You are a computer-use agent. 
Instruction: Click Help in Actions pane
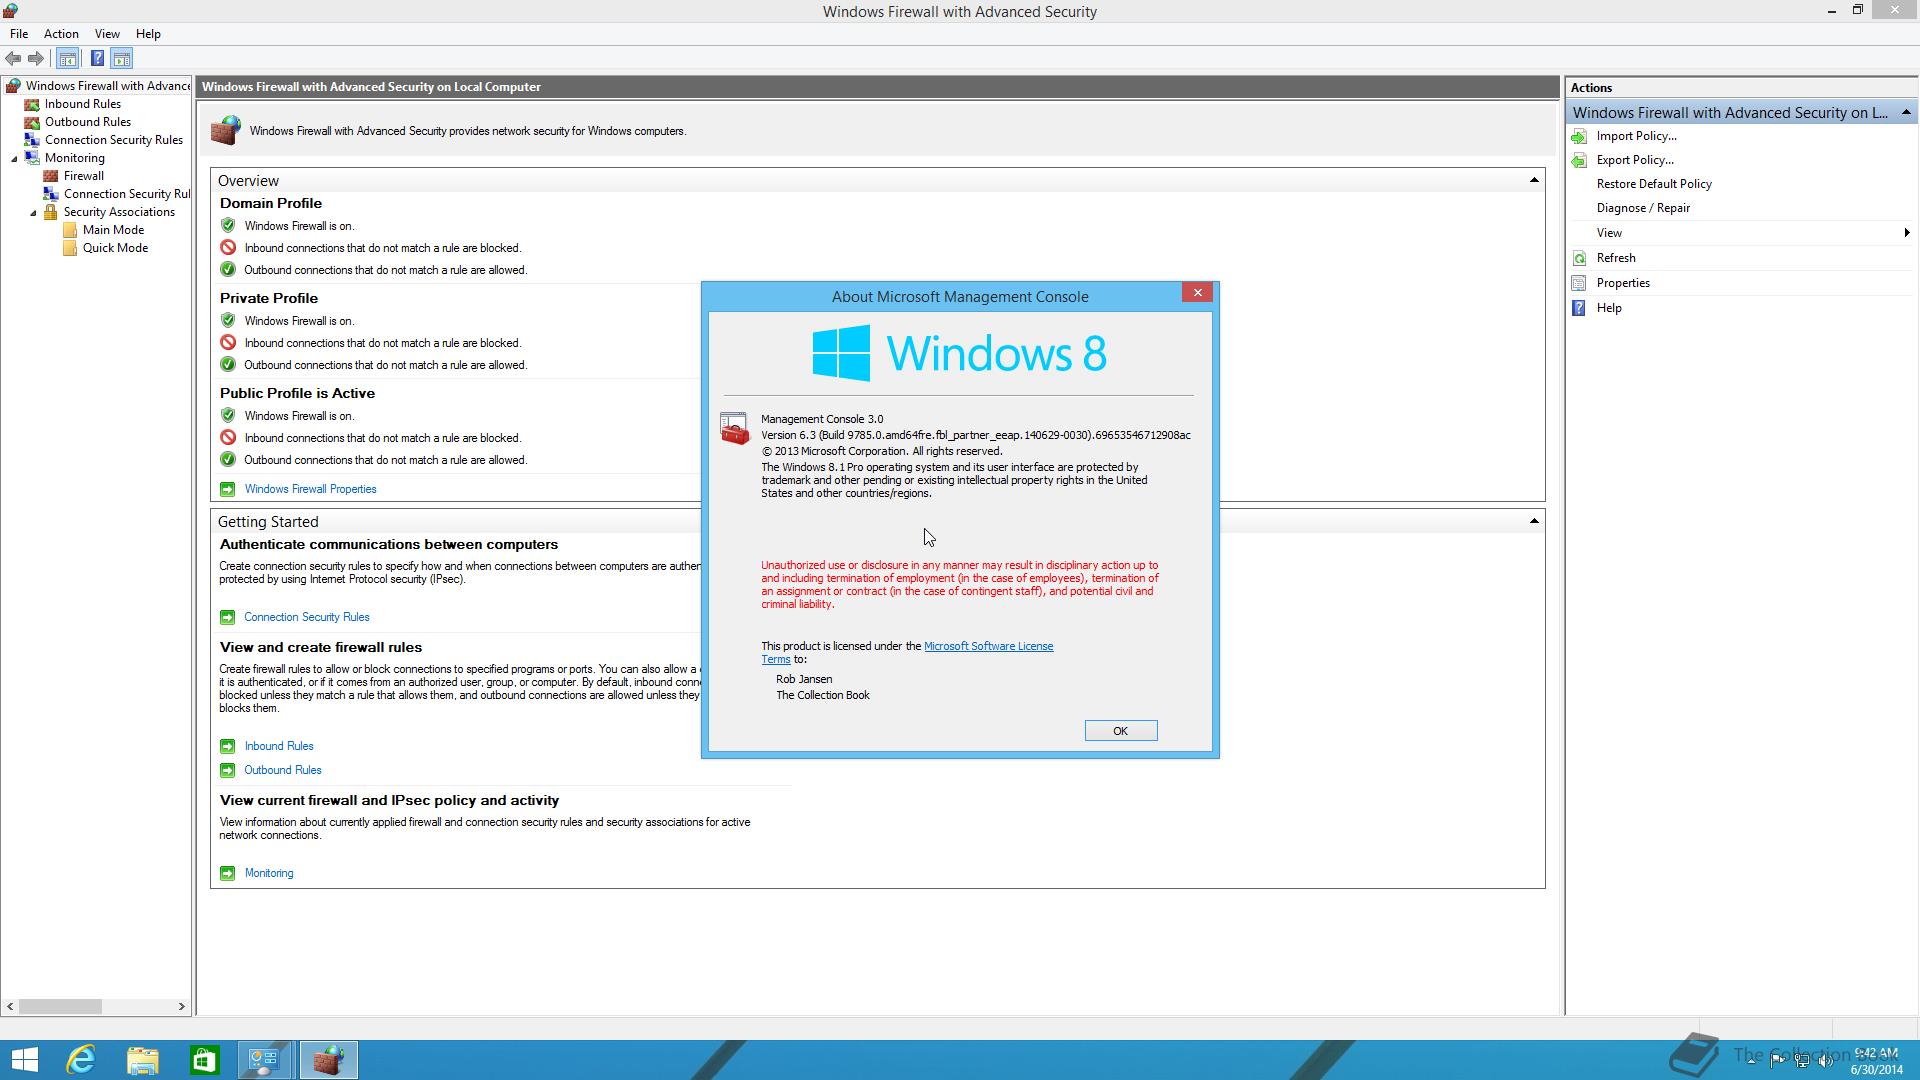(1609, 308)
